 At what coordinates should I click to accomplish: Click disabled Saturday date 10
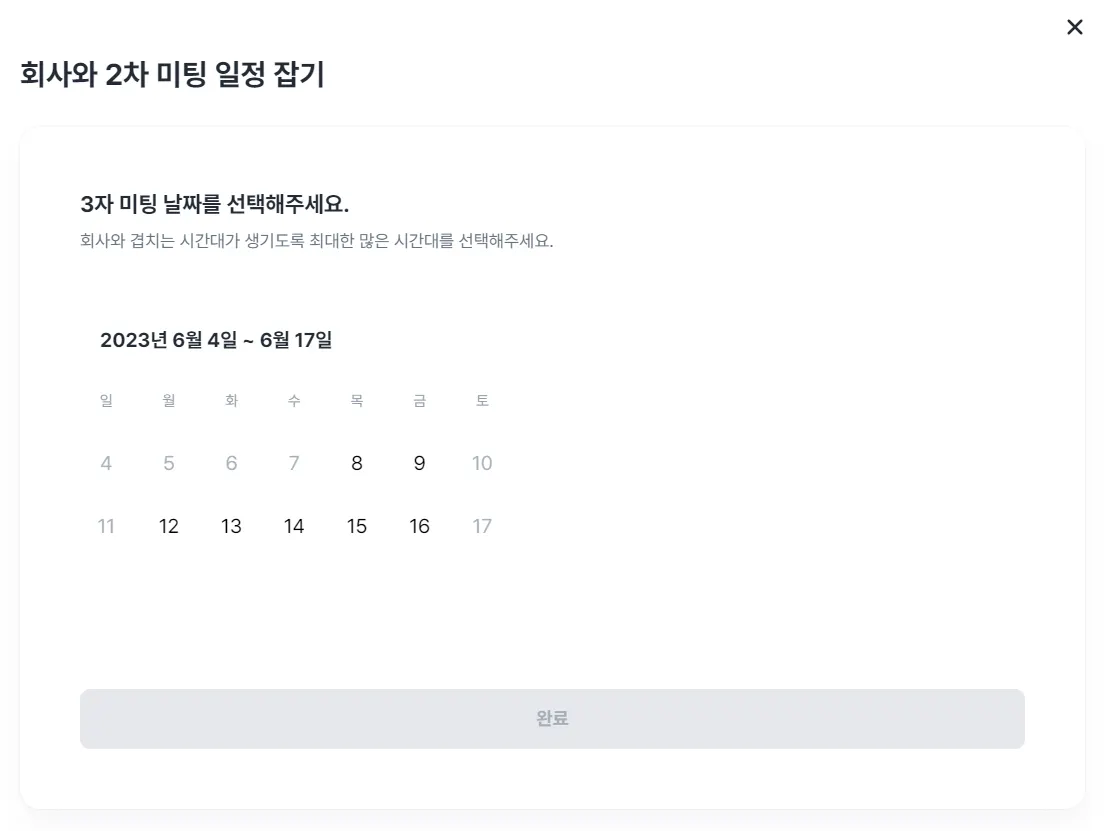click(482, 464)
